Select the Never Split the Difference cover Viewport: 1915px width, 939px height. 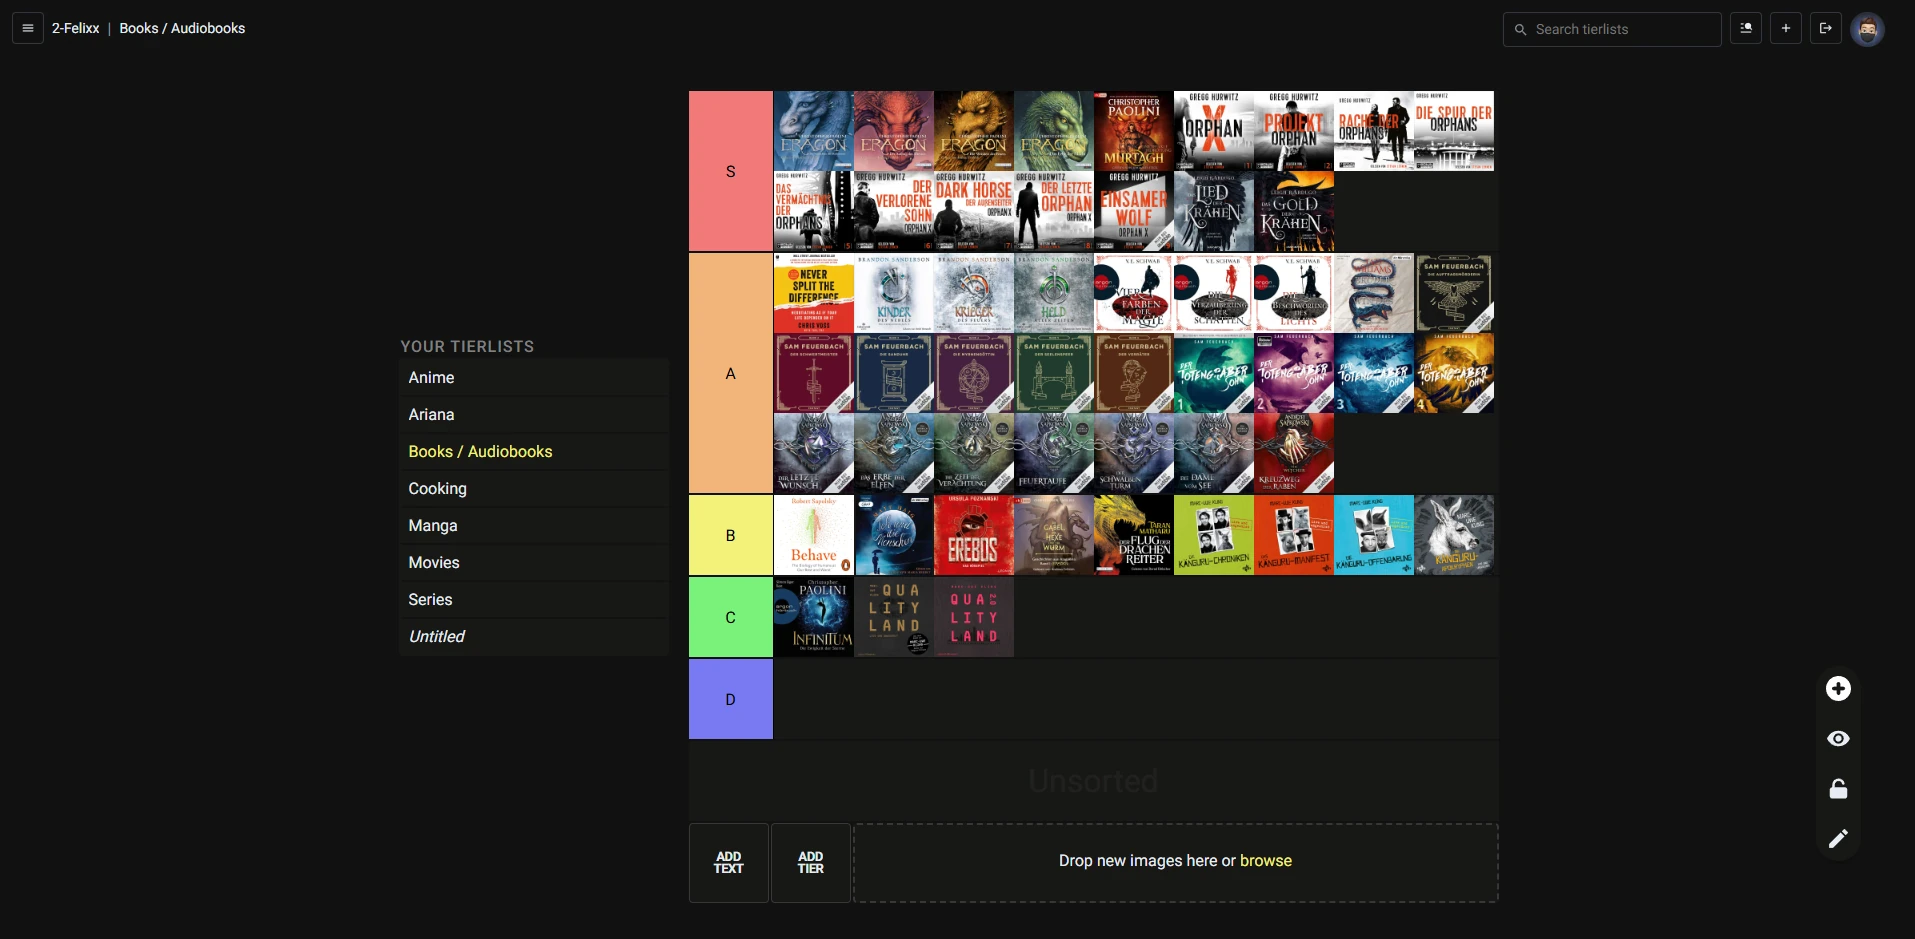pyautogui.click(x=814, y=293)
